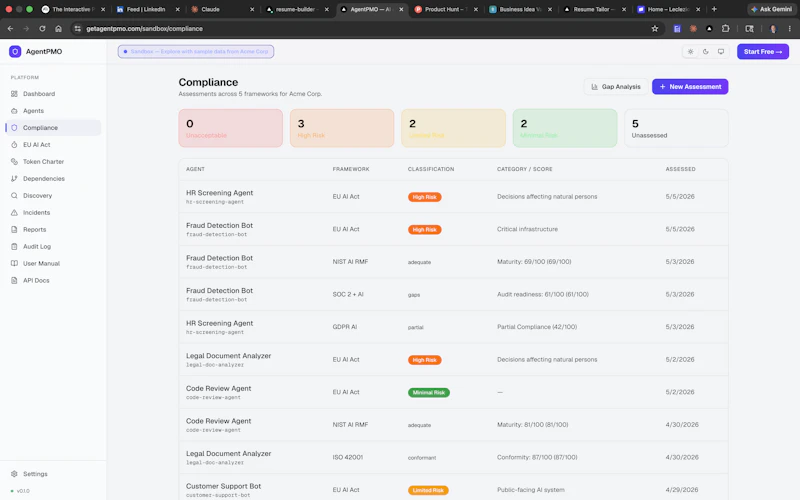Switch to the Feed | LinkedIn tab

[146, 9]
